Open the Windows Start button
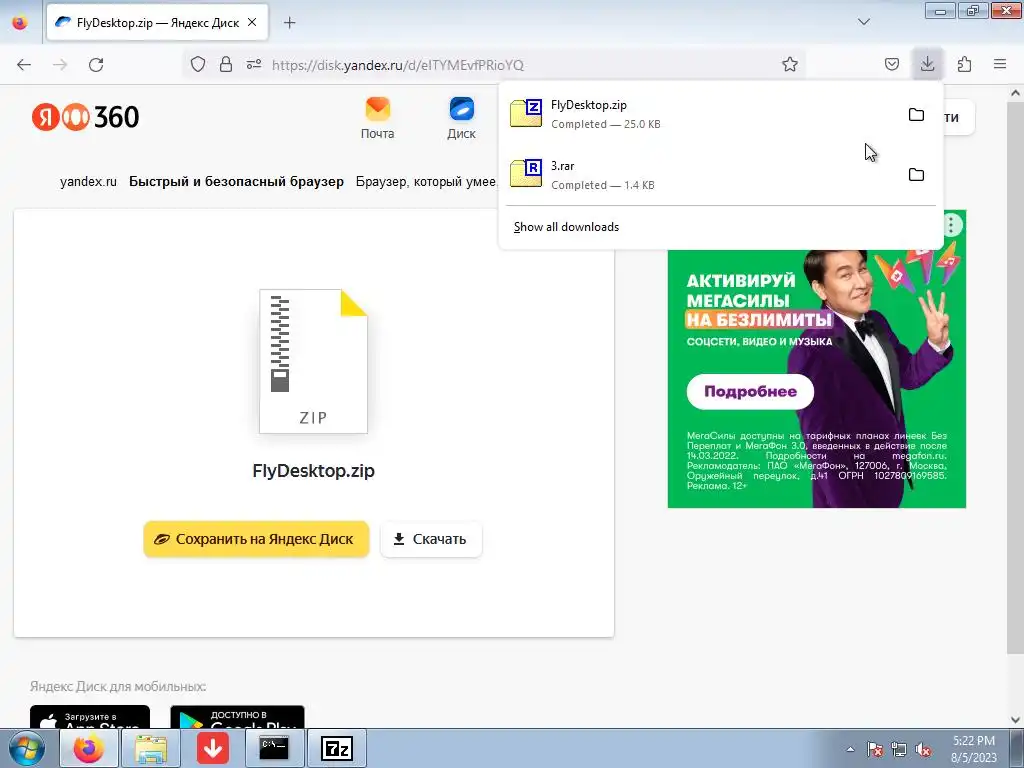The height and width of the screenshot is (768, 1024). [x=27, y=748]
